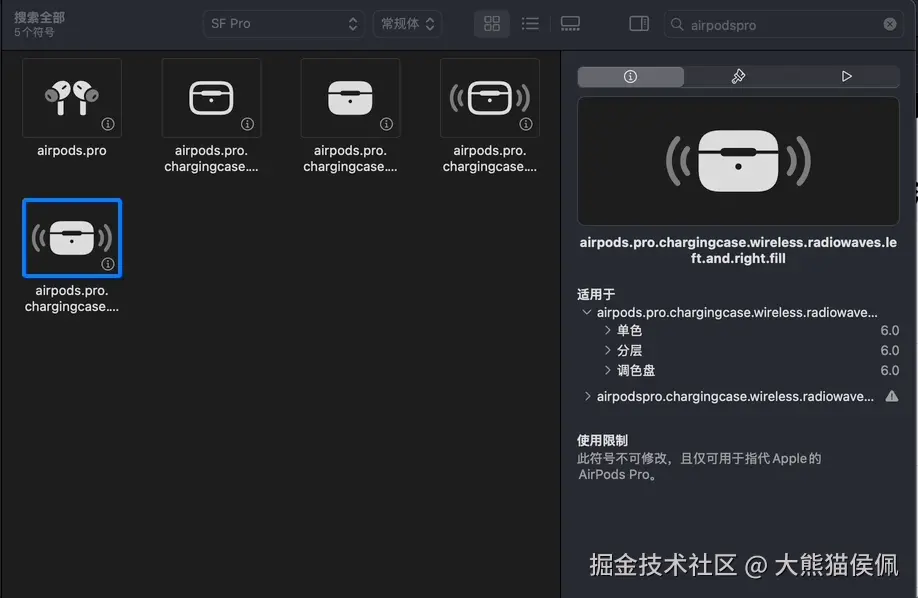The image size is (918, 598).
Task: Click the search magnifier icon
Action: [x=677, y=25]
